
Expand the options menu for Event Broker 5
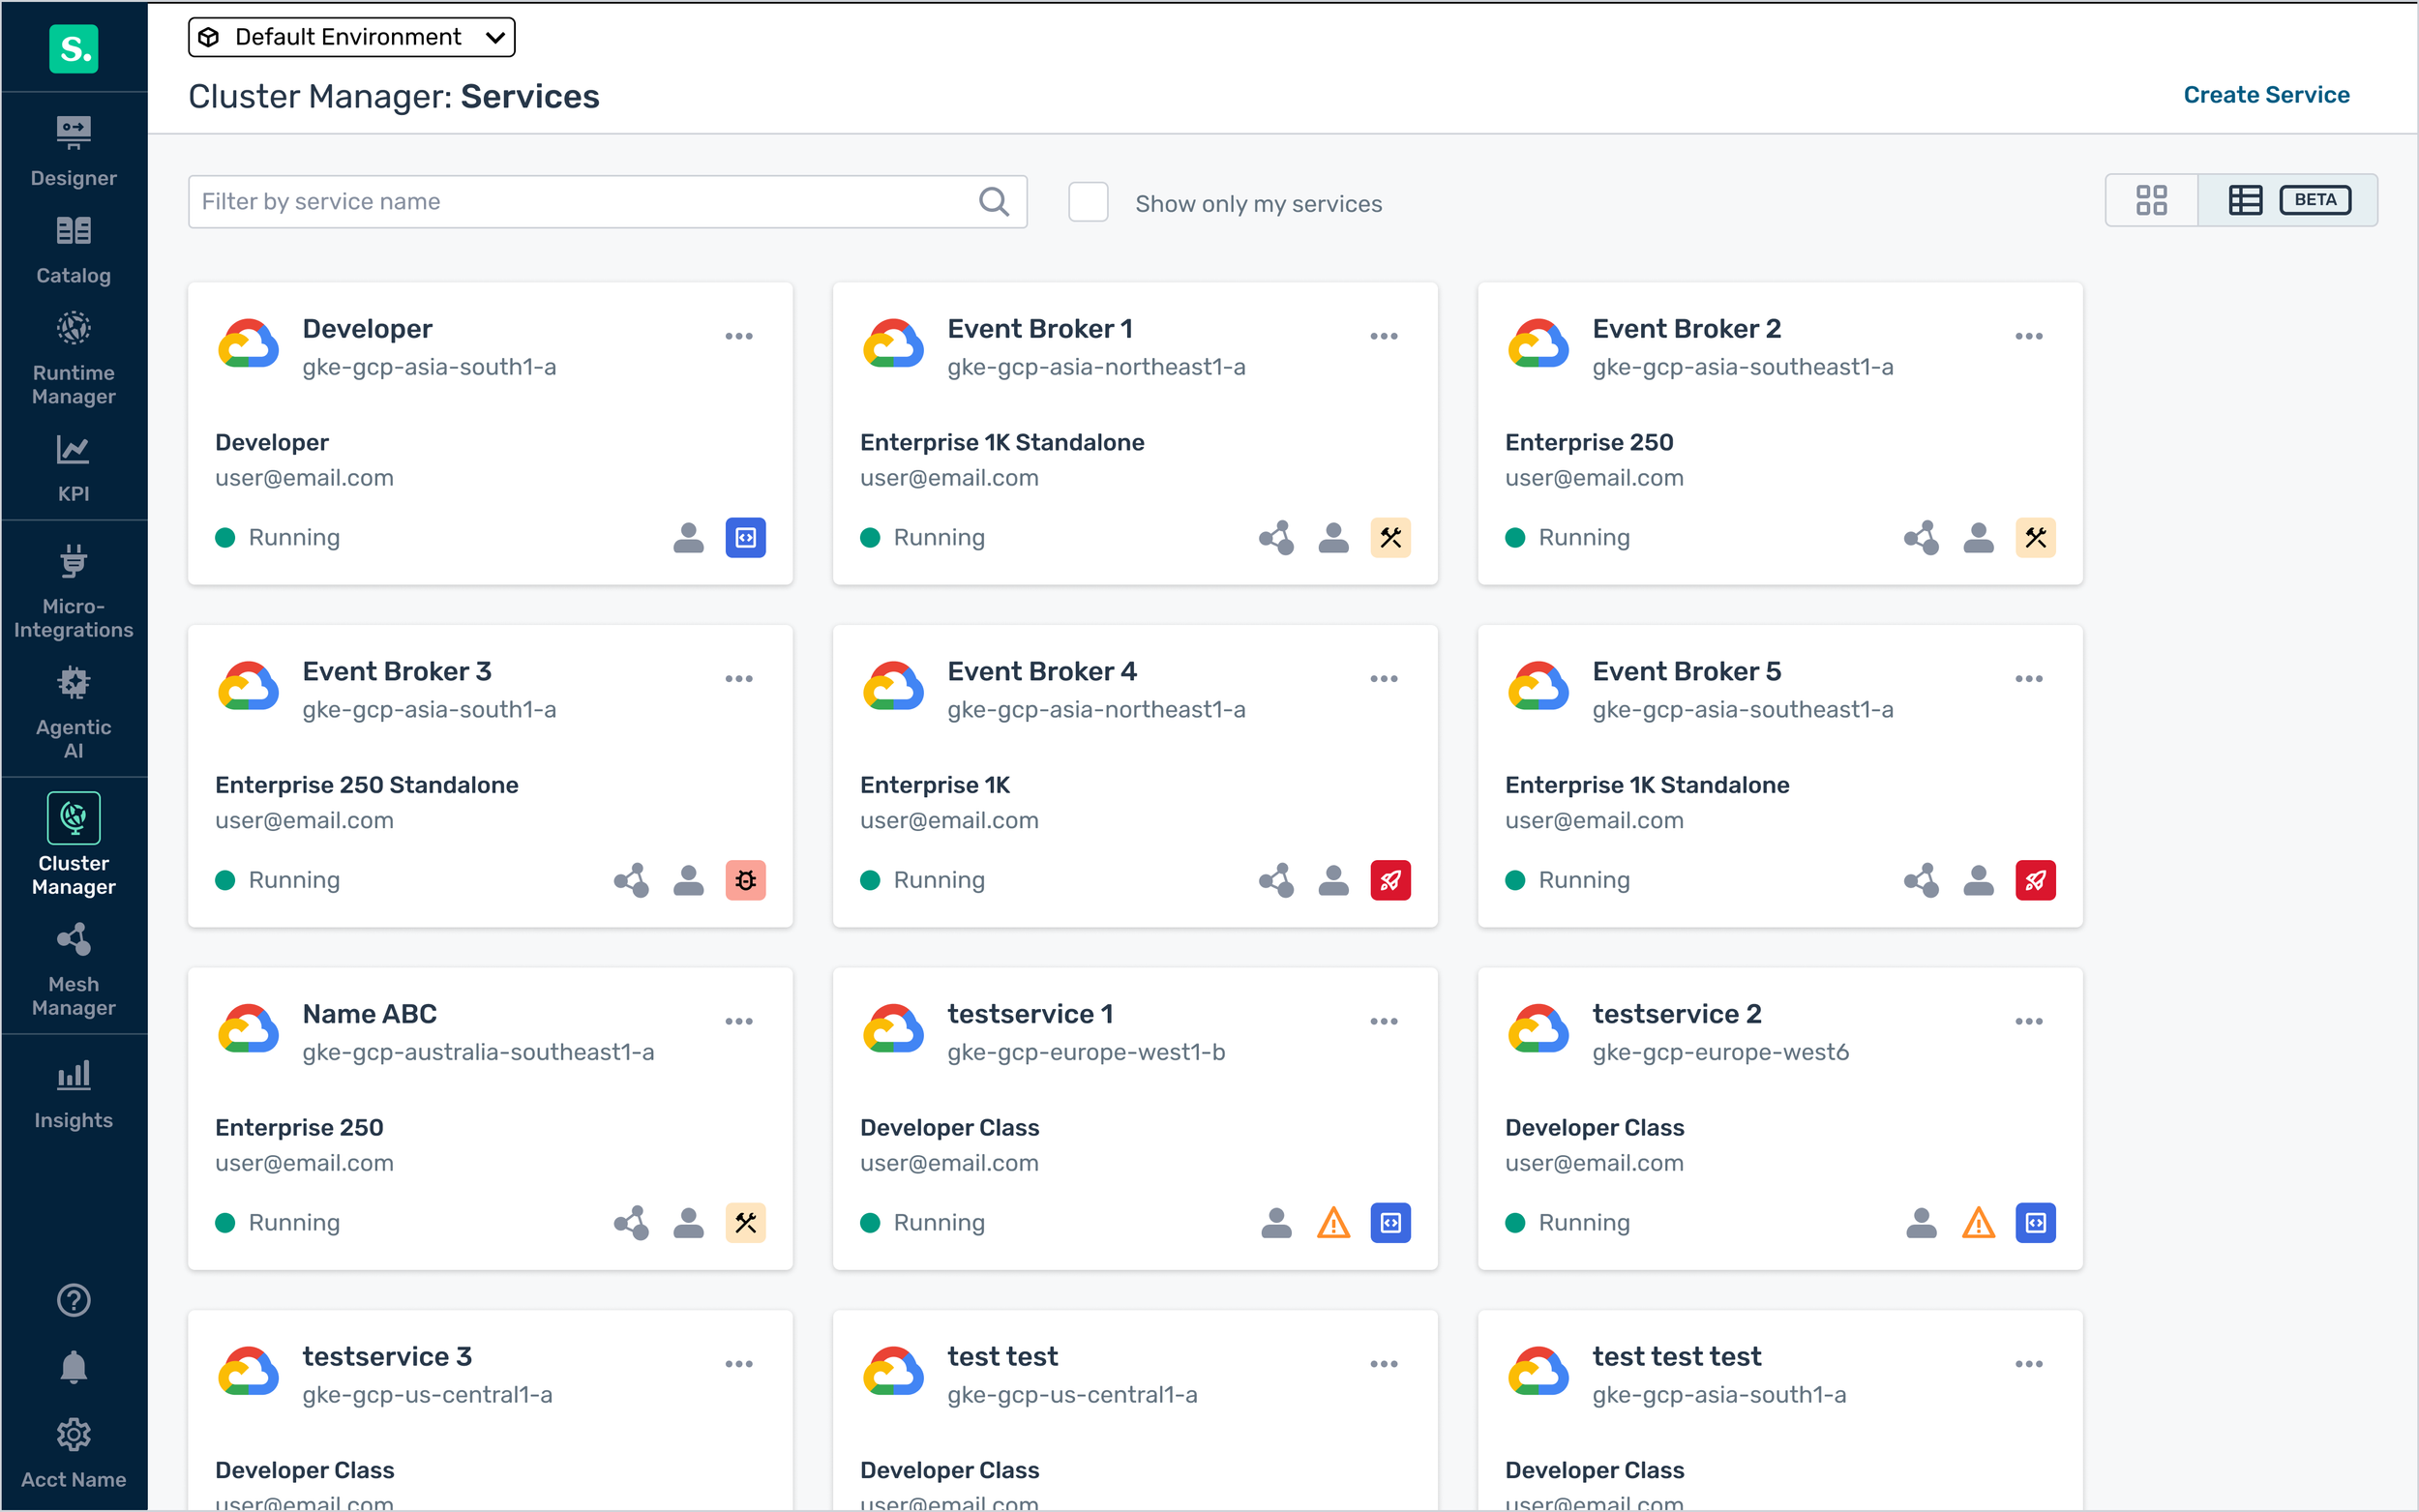click(2028, 678)
